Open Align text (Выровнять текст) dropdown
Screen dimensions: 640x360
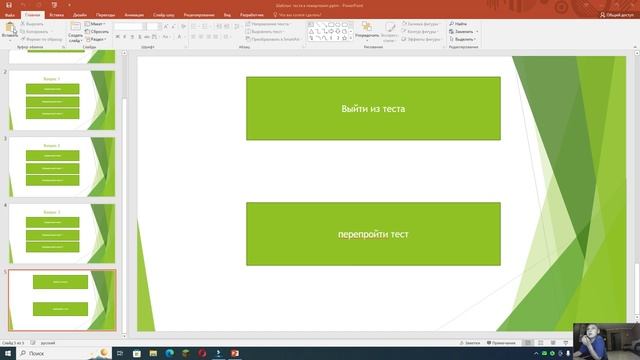pos(265,31)
